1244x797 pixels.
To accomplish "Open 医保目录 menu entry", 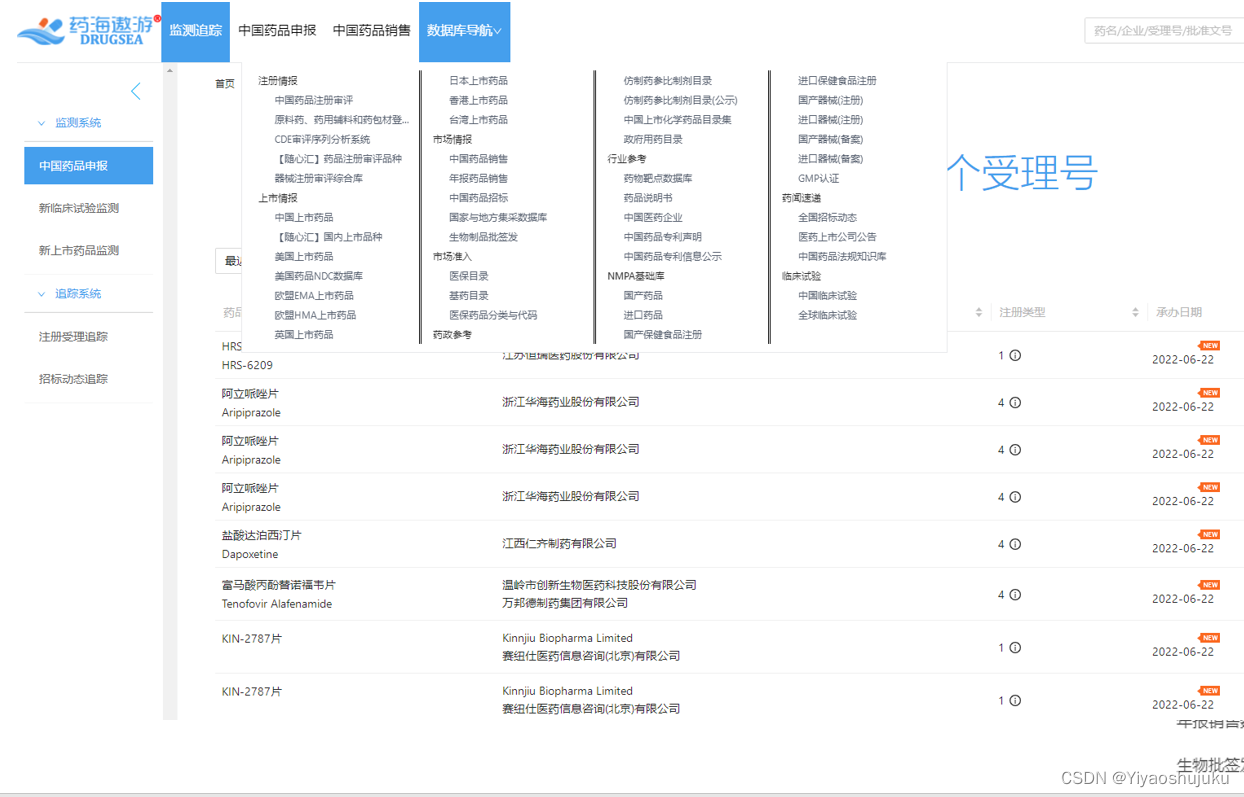I will [x=468, y=276].
